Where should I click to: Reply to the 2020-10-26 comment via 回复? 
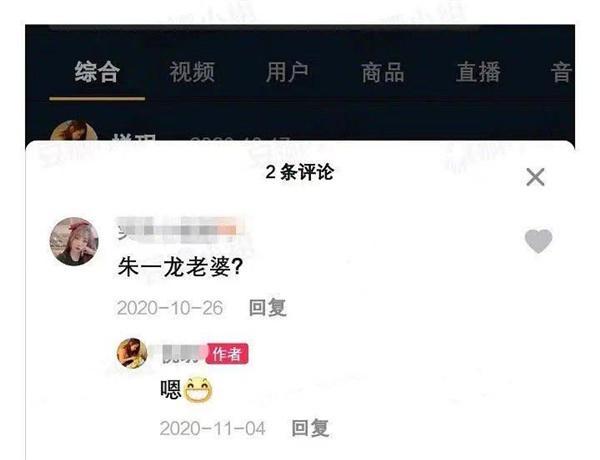[267, 308]
